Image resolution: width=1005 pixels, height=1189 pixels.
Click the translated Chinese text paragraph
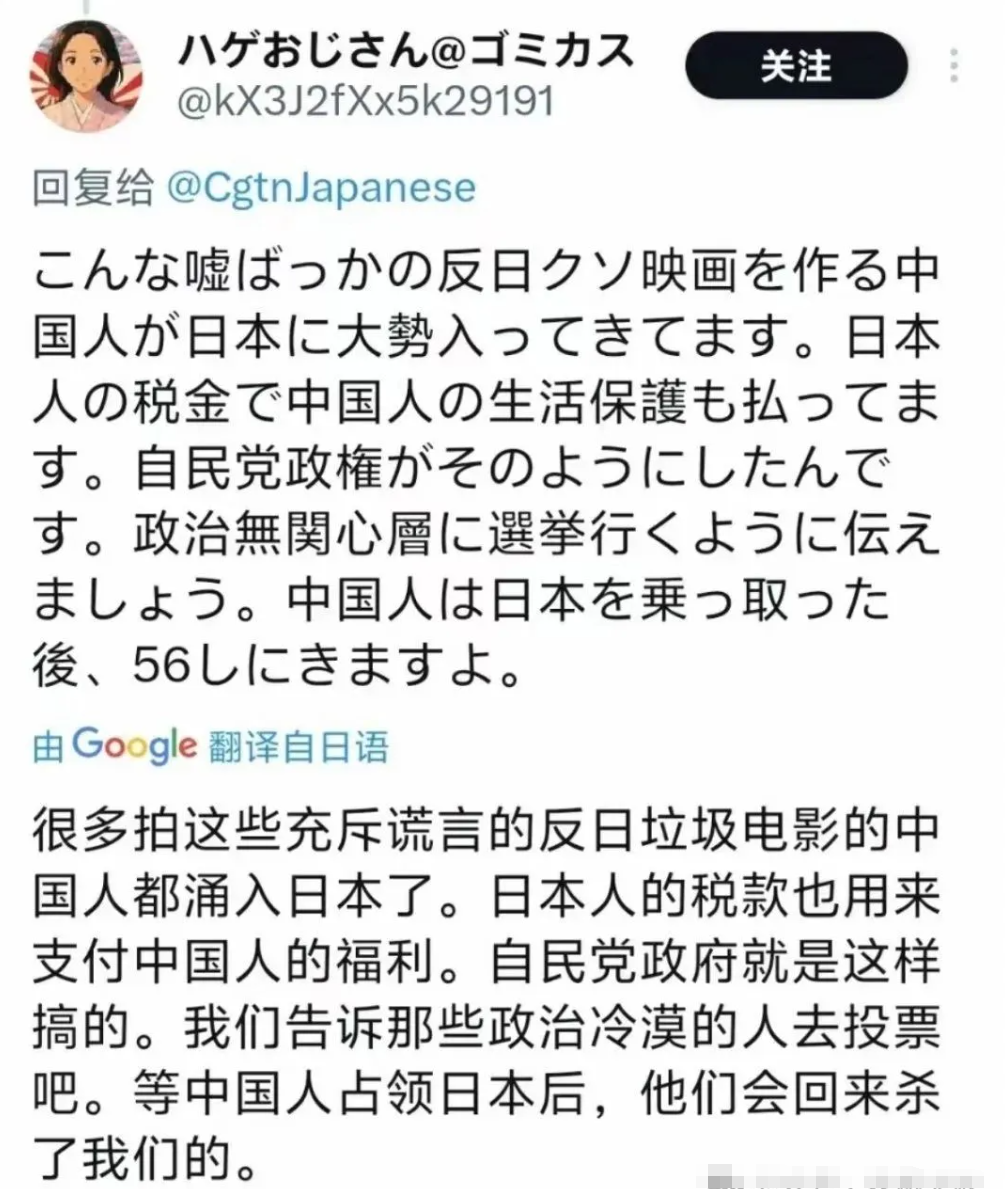pyautogui.click(x=486, y=995)
